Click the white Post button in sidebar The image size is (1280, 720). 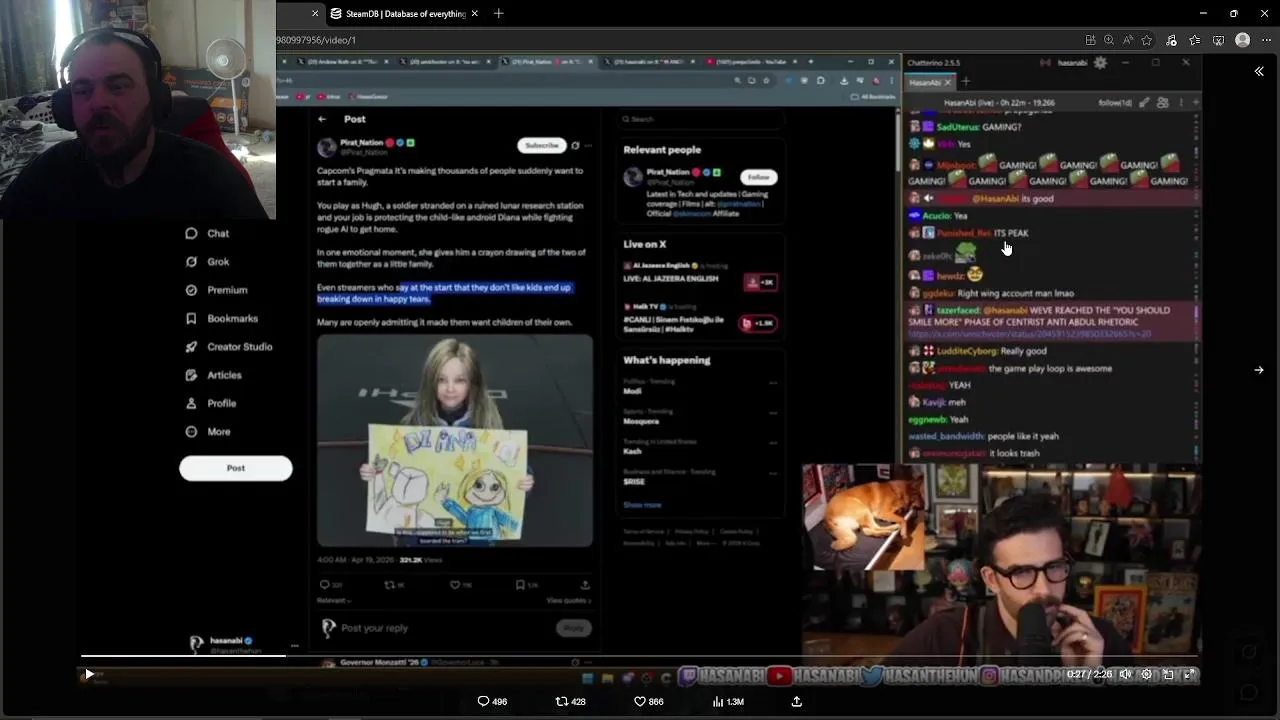[x=236, y=468]
